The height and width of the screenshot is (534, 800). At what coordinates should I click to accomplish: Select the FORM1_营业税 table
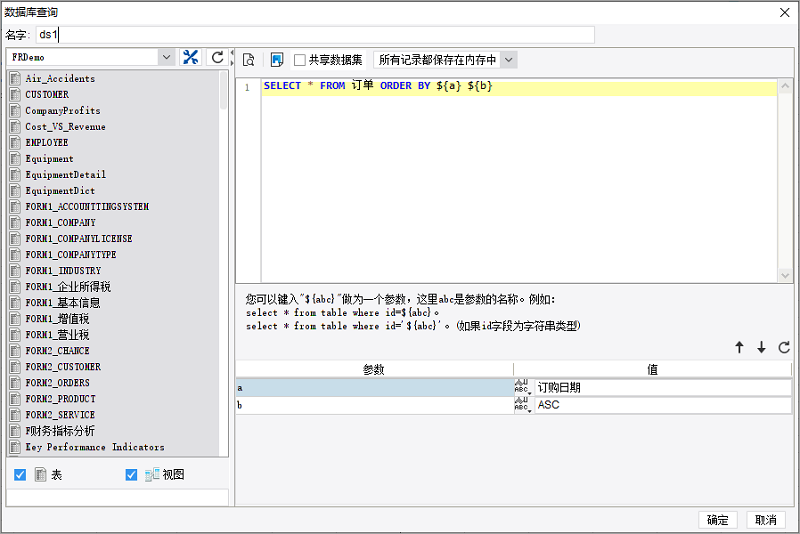tap(57, 335)
